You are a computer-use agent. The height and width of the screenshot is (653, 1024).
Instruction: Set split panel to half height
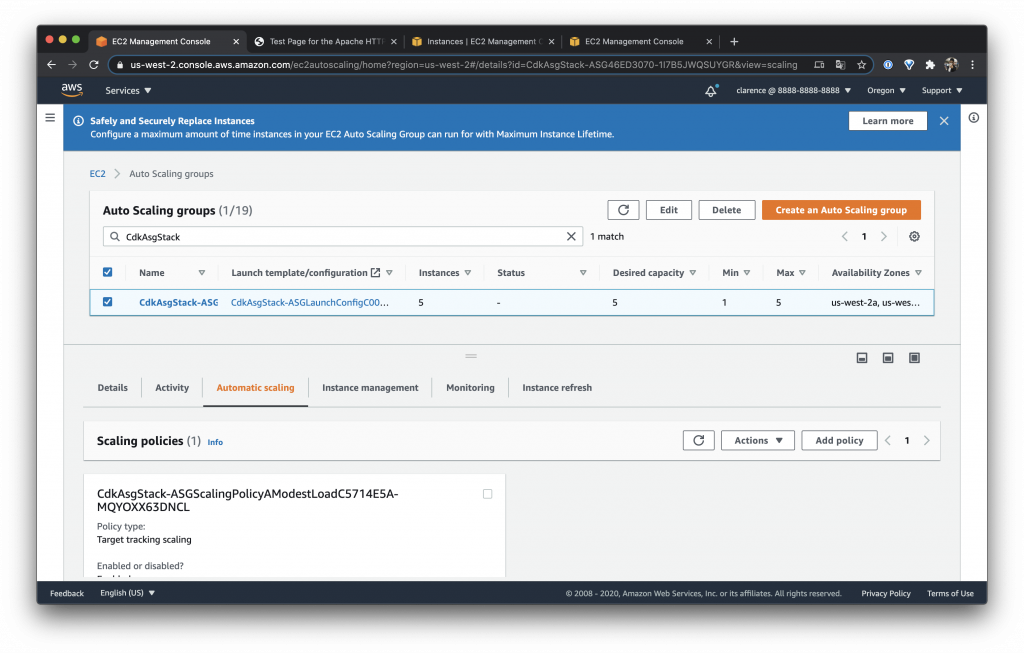pos(888,358)
